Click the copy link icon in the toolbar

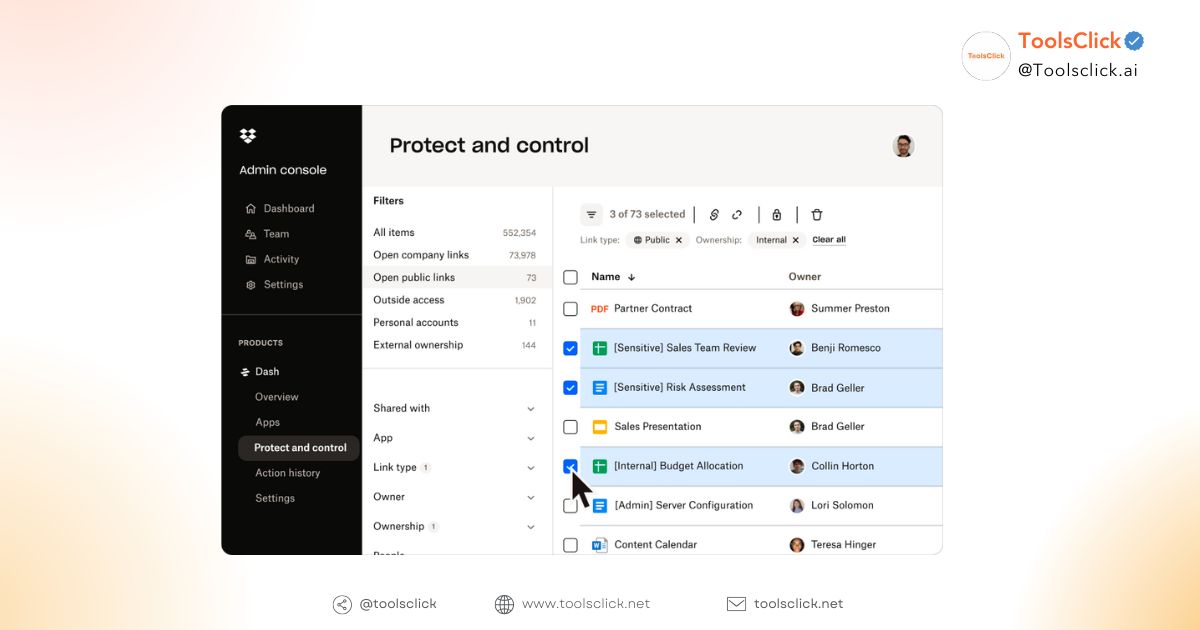pos(713,214)
